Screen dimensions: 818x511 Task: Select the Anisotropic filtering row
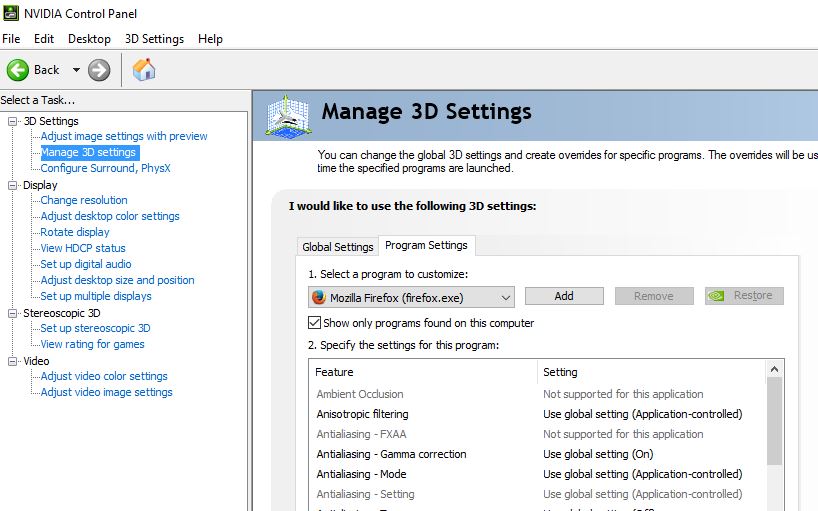click(x=537, y=414)
